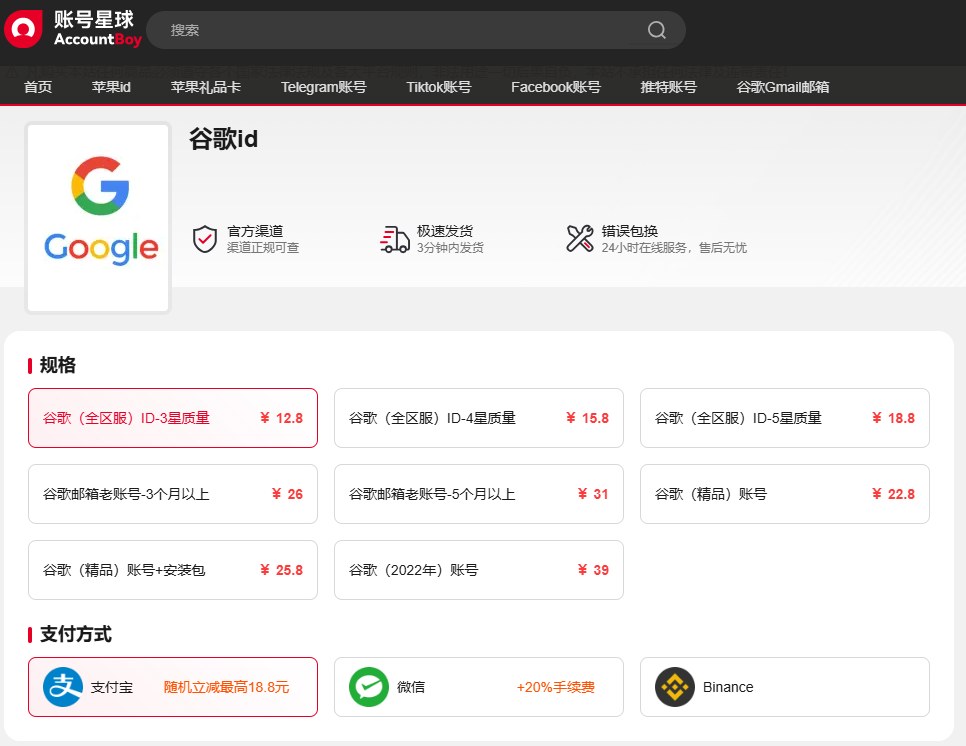Click the Alipay logo icon
Screen dimensions: 966x746
pyautogui.click(x=62, y=687)
